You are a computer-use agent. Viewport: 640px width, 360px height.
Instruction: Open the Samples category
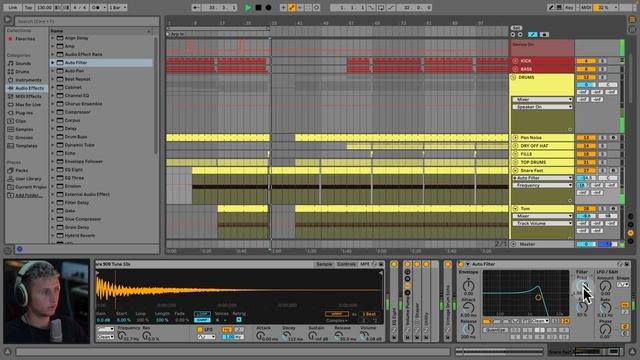coord(24,129)
